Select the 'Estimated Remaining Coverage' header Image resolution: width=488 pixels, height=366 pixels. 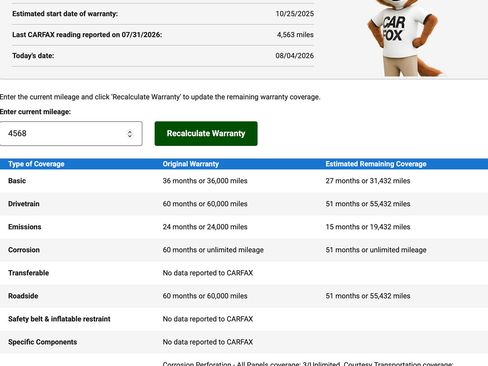(376, 164)
